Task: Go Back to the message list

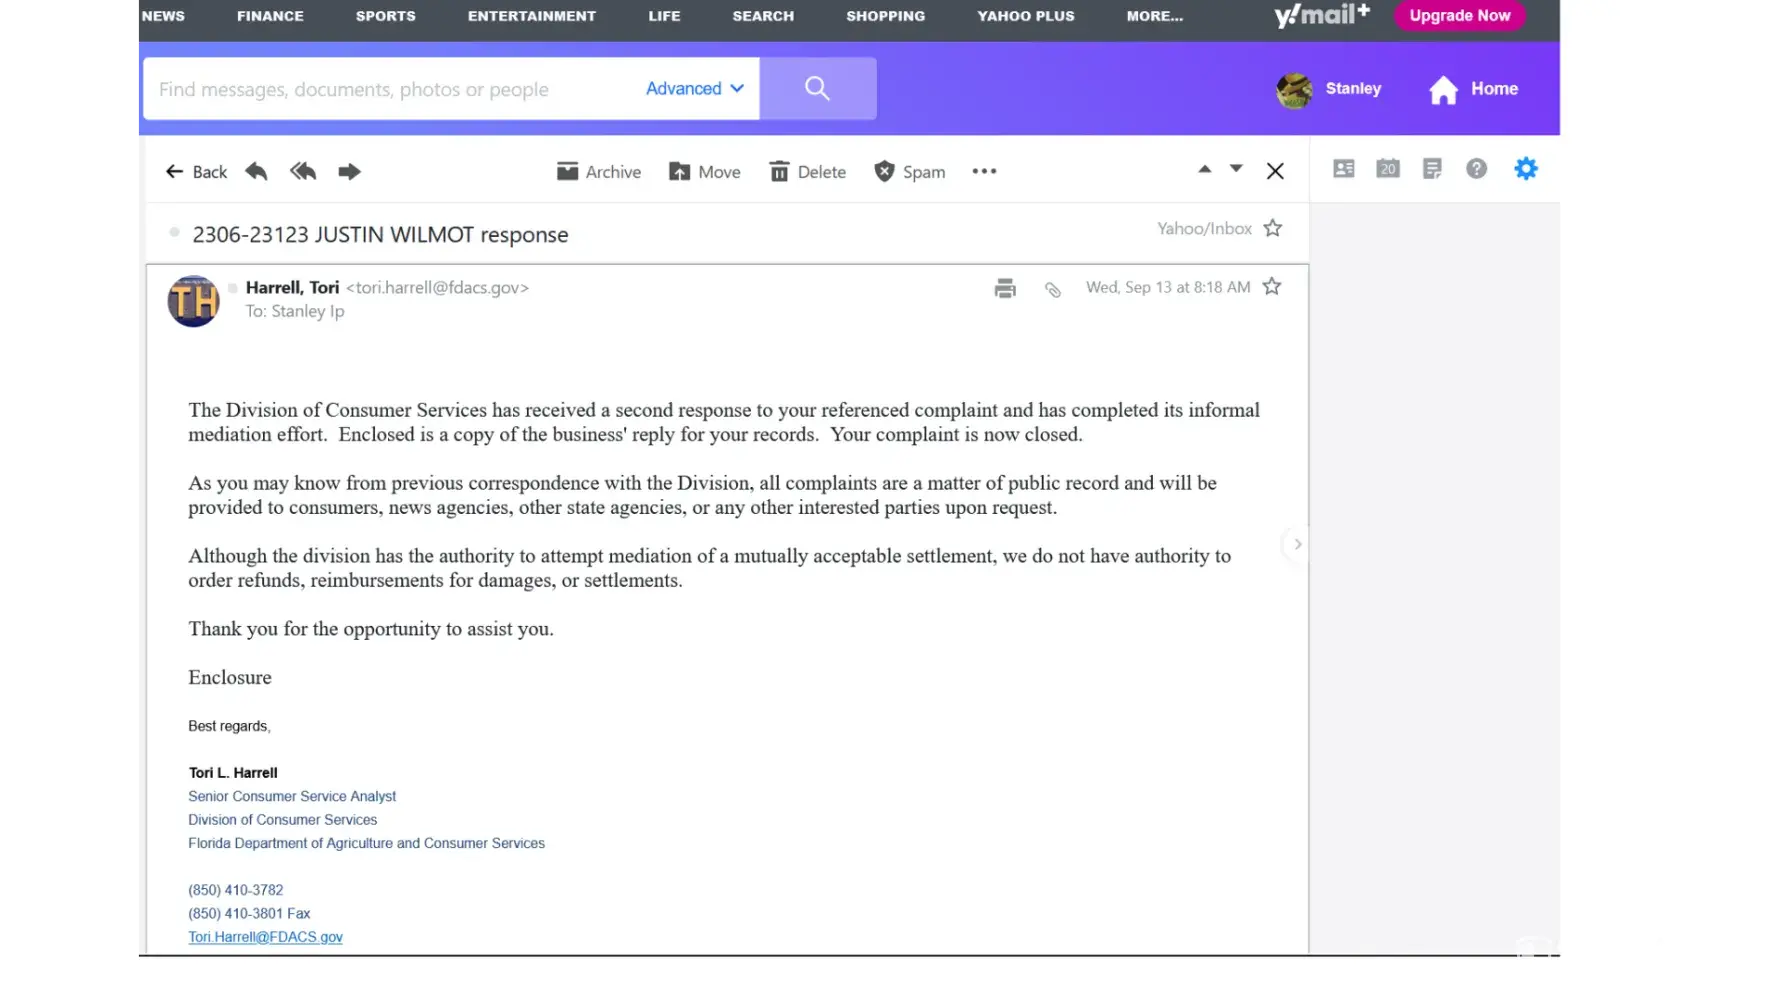Action: [x=196, y=172]
